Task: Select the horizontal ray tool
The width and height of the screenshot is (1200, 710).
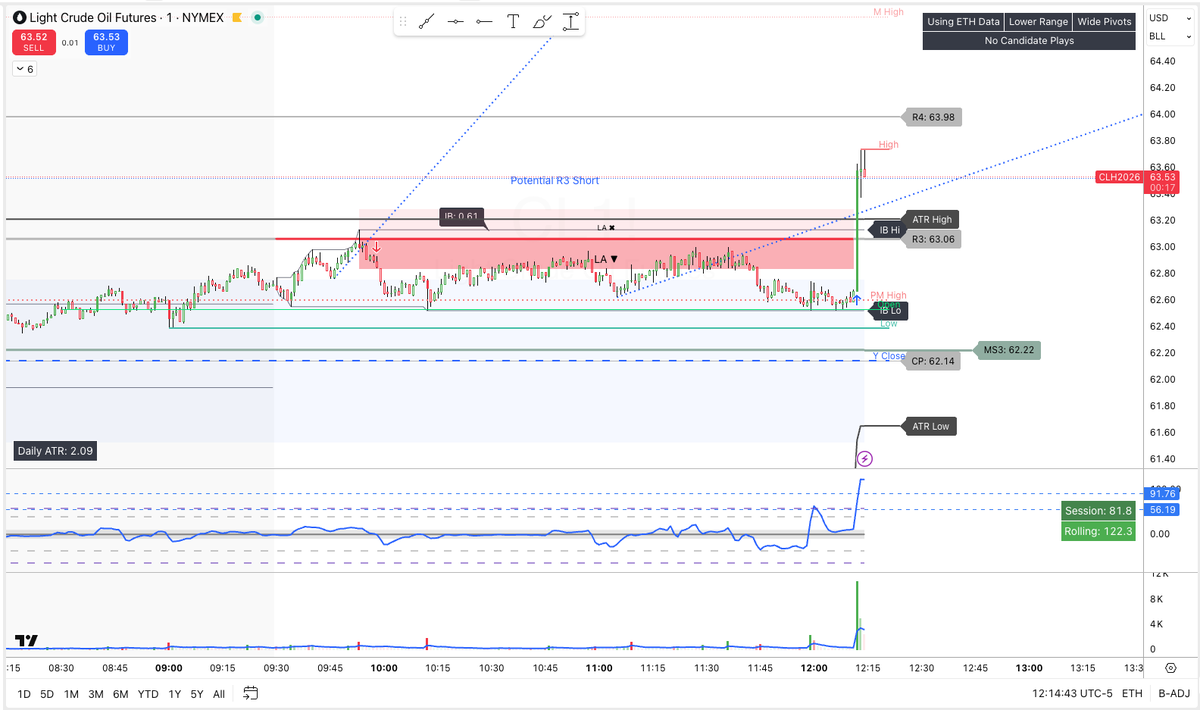Action: tap(484, 21)
